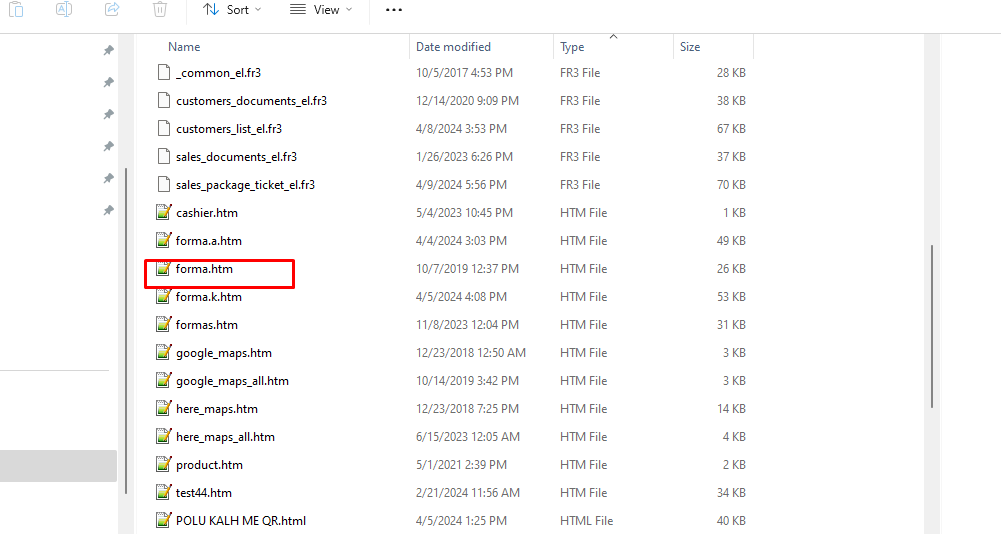Sort by Date modified column header
Viewport: 1001px width, 543px height.
click(x=453, y=47)
